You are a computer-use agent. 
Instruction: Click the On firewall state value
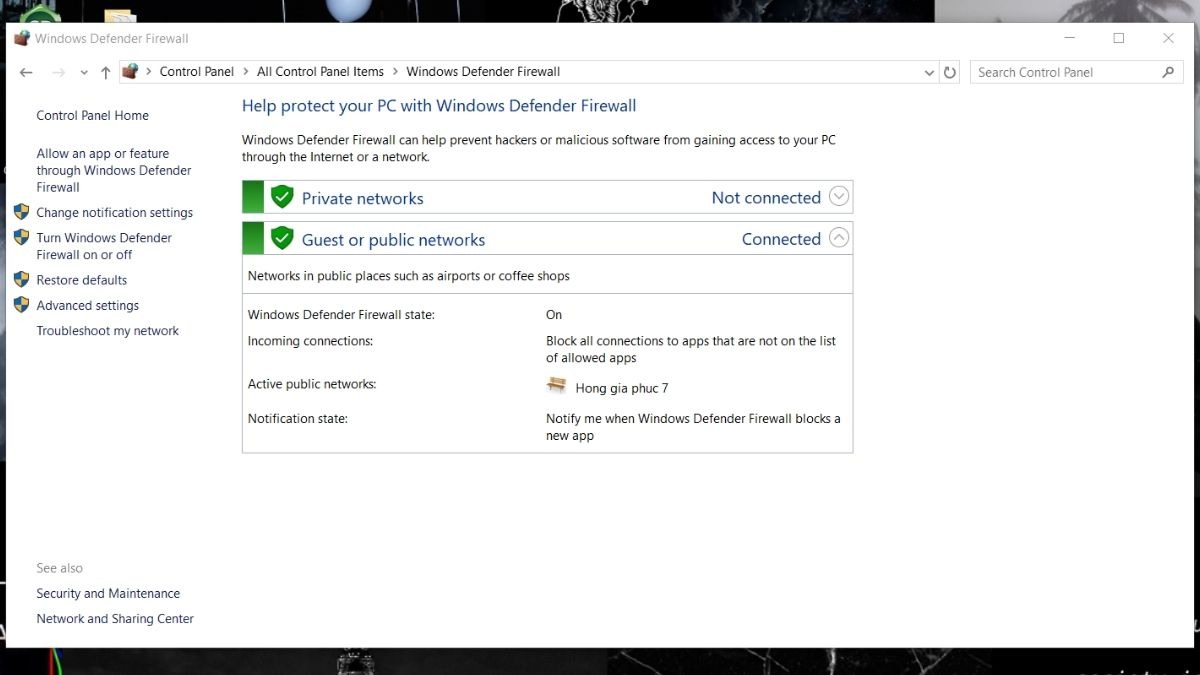[x=554, y=315]
